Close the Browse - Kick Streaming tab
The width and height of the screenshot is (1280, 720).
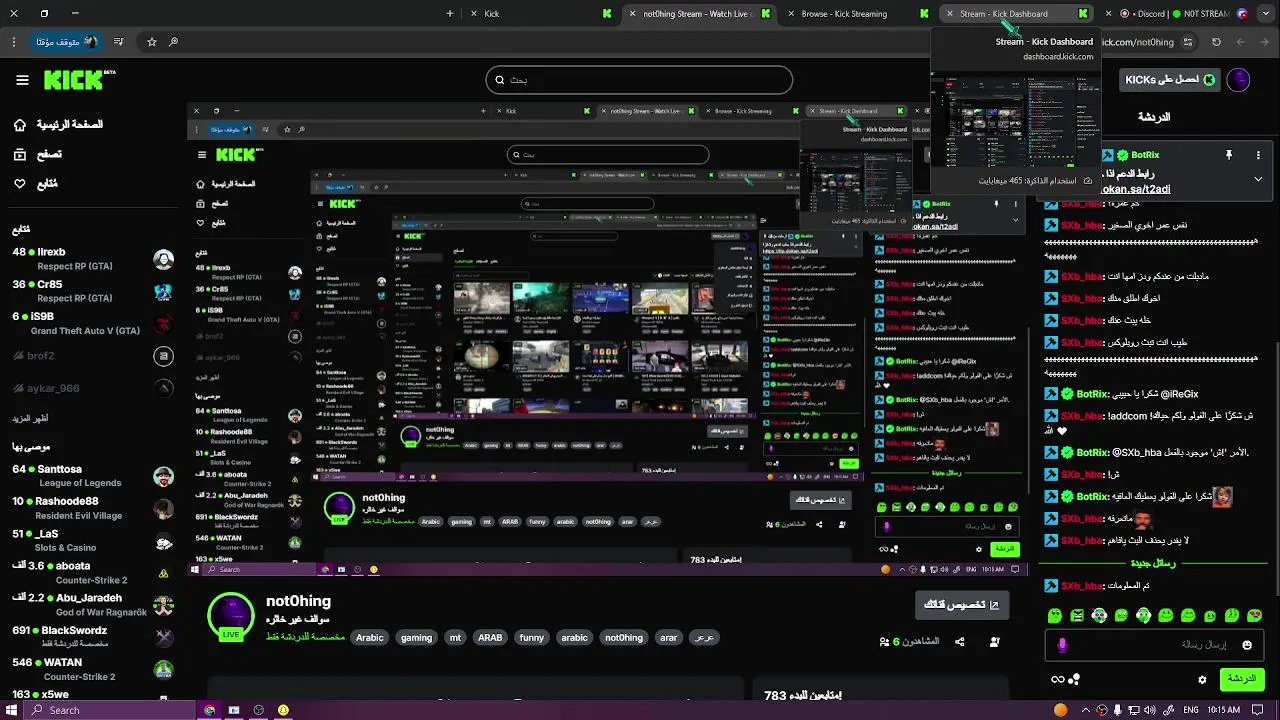(x=791, y=14)
